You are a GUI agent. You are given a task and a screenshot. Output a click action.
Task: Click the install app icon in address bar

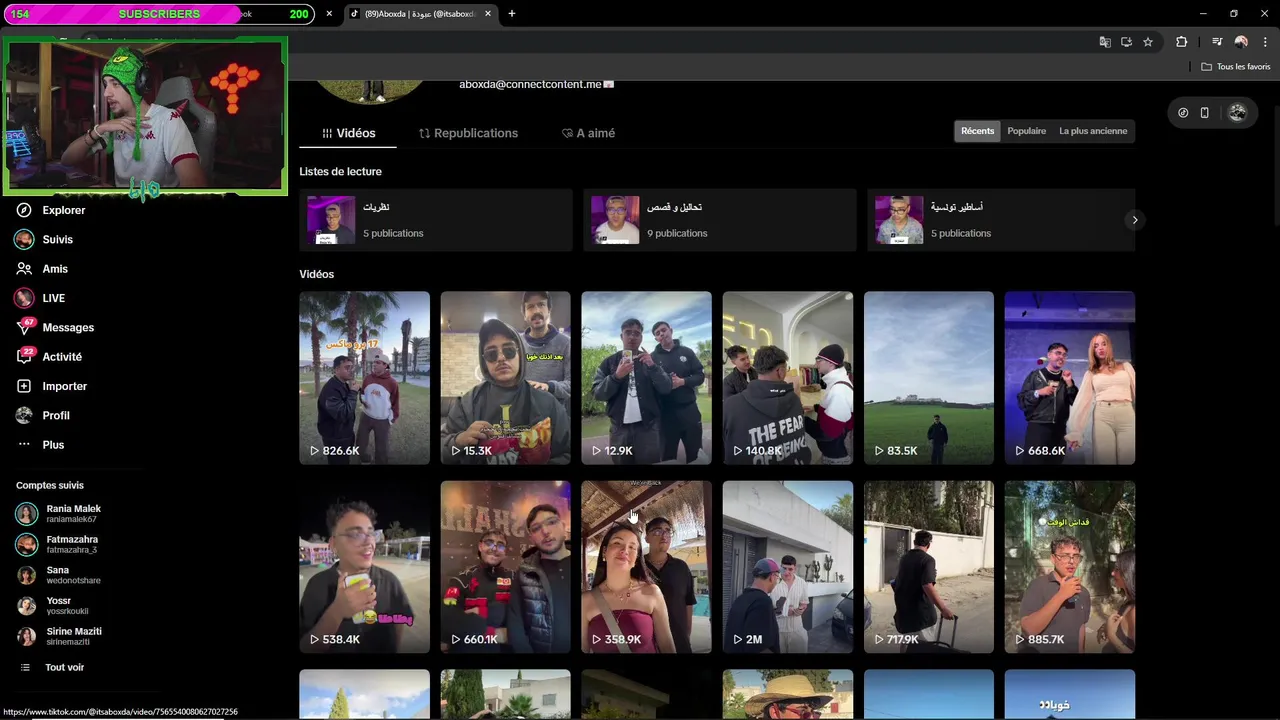point(1126,42)
